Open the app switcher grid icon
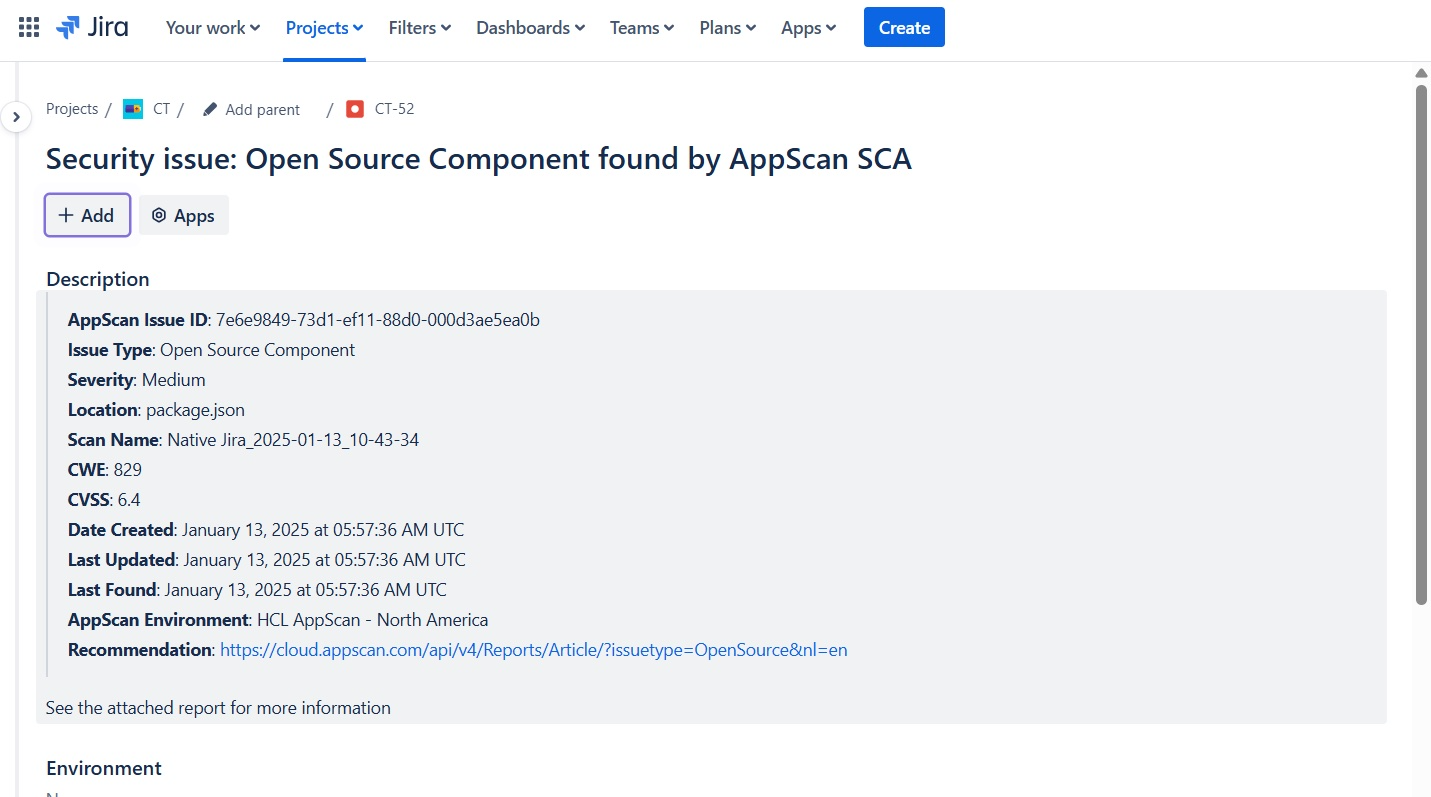This screenshot has height=797, width=1431. pyautogui.click(x=29, y=28)
